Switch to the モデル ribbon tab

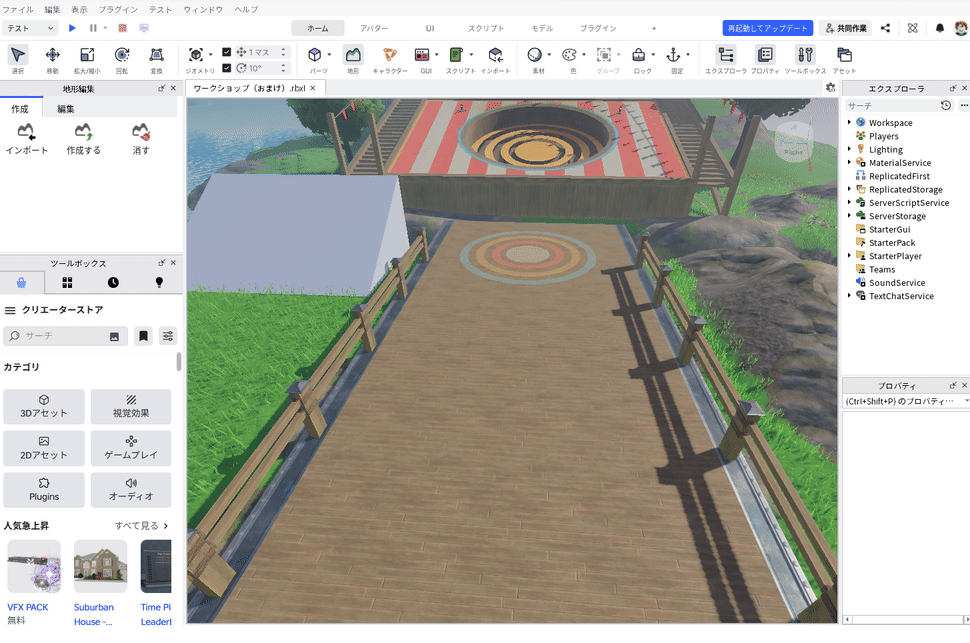point(542,28)
